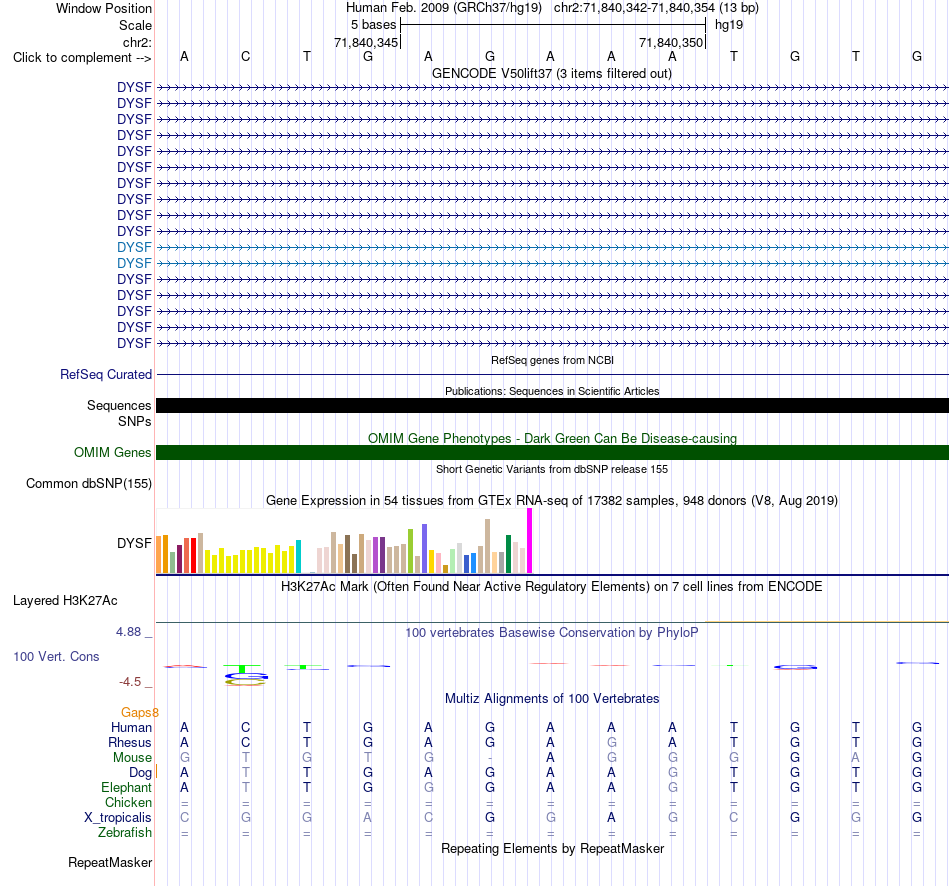
Task: Click 'Human Feb. 2009 (GRCh37/hg19)' heading
Action: [x=446, y=8]
